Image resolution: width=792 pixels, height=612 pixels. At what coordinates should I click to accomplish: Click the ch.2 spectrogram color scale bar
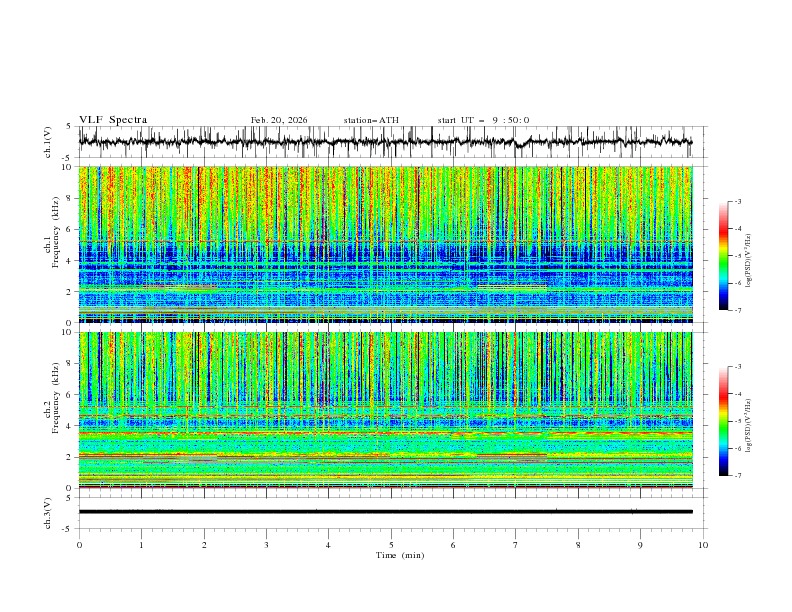(x=724, y=421)
